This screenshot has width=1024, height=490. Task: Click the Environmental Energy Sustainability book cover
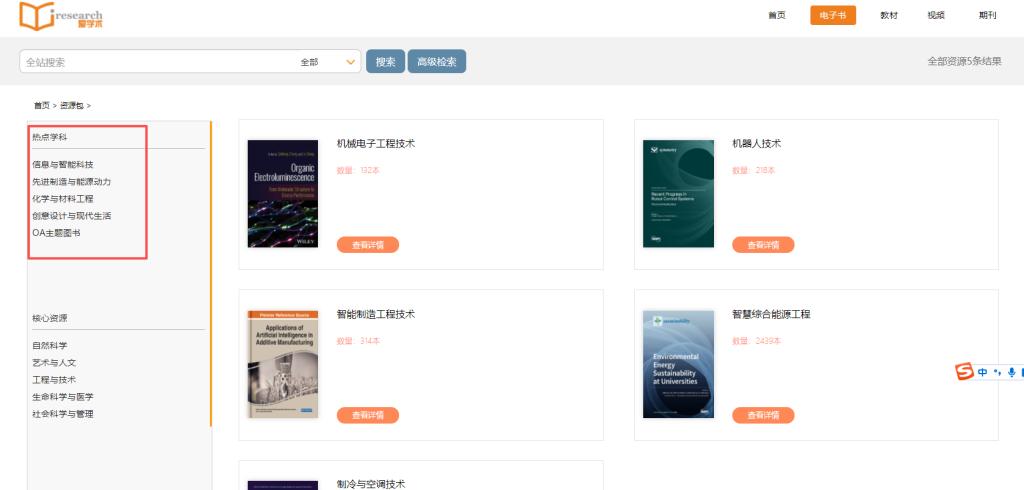click(679, 365)
